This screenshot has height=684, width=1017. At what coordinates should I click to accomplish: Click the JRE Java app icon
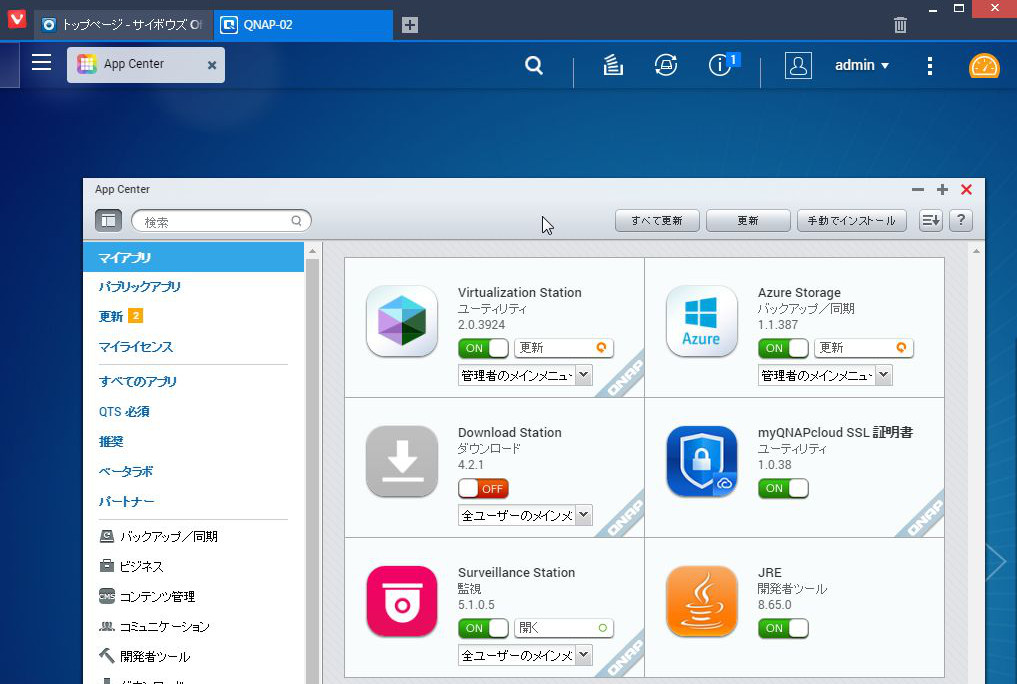click(x=702, y=601)
